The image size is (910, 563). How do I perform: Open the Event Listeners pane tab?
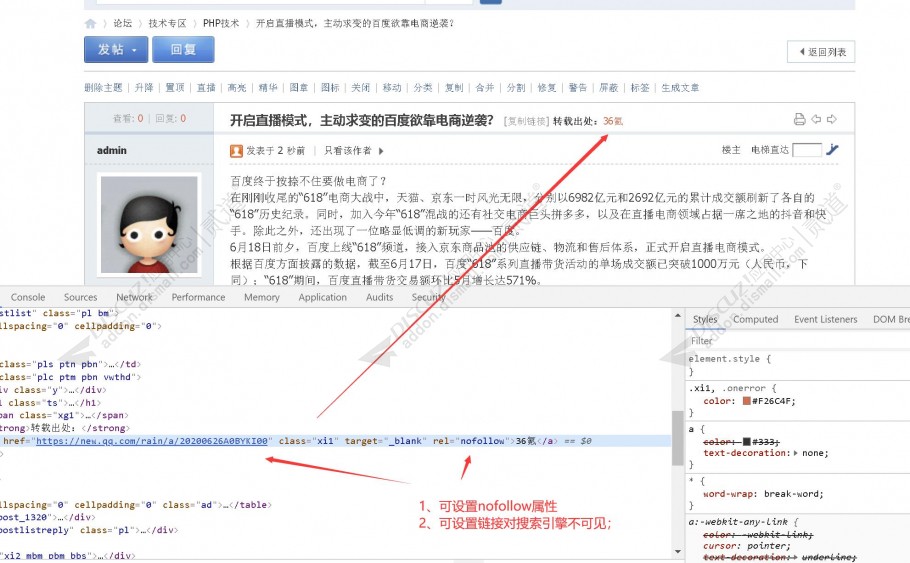point(826,319)
